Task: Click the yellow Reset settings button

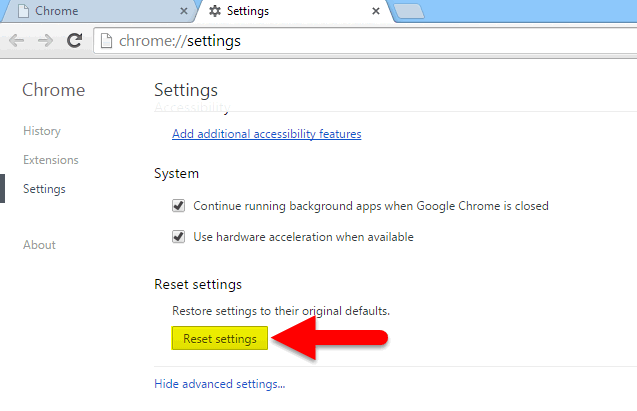Action: tap(220, 338)
